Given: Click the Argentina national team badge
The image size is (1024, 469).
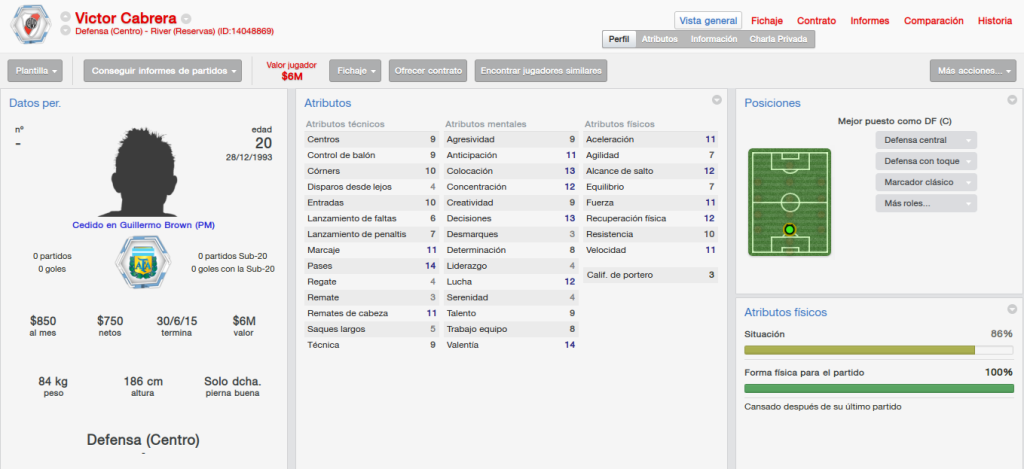Looking at the screenshot, I should [141, 263].
